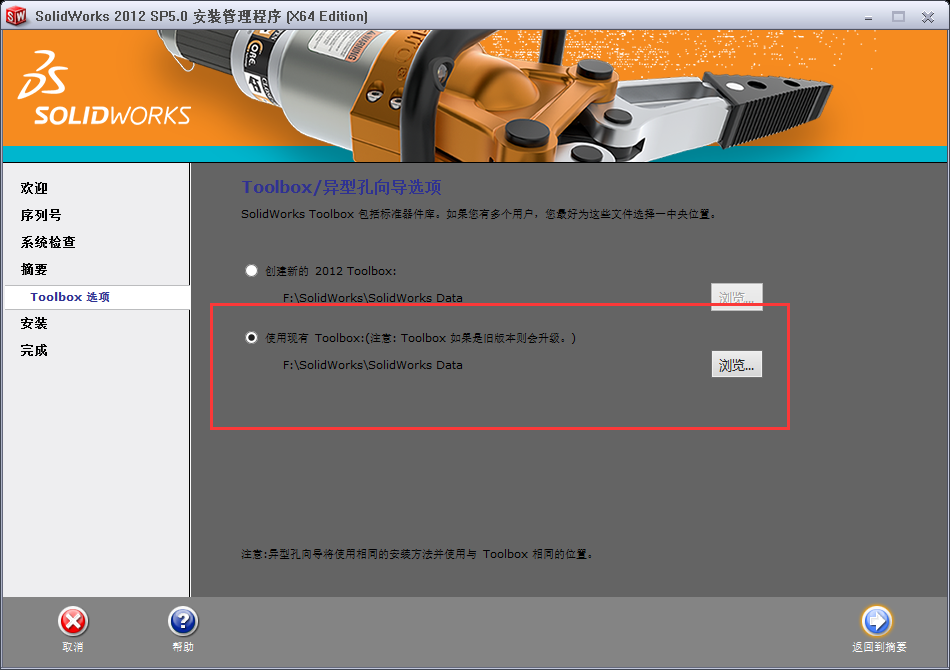950x670 pixels.
Task: Open Help via the blue question icon
Action: 183,622
